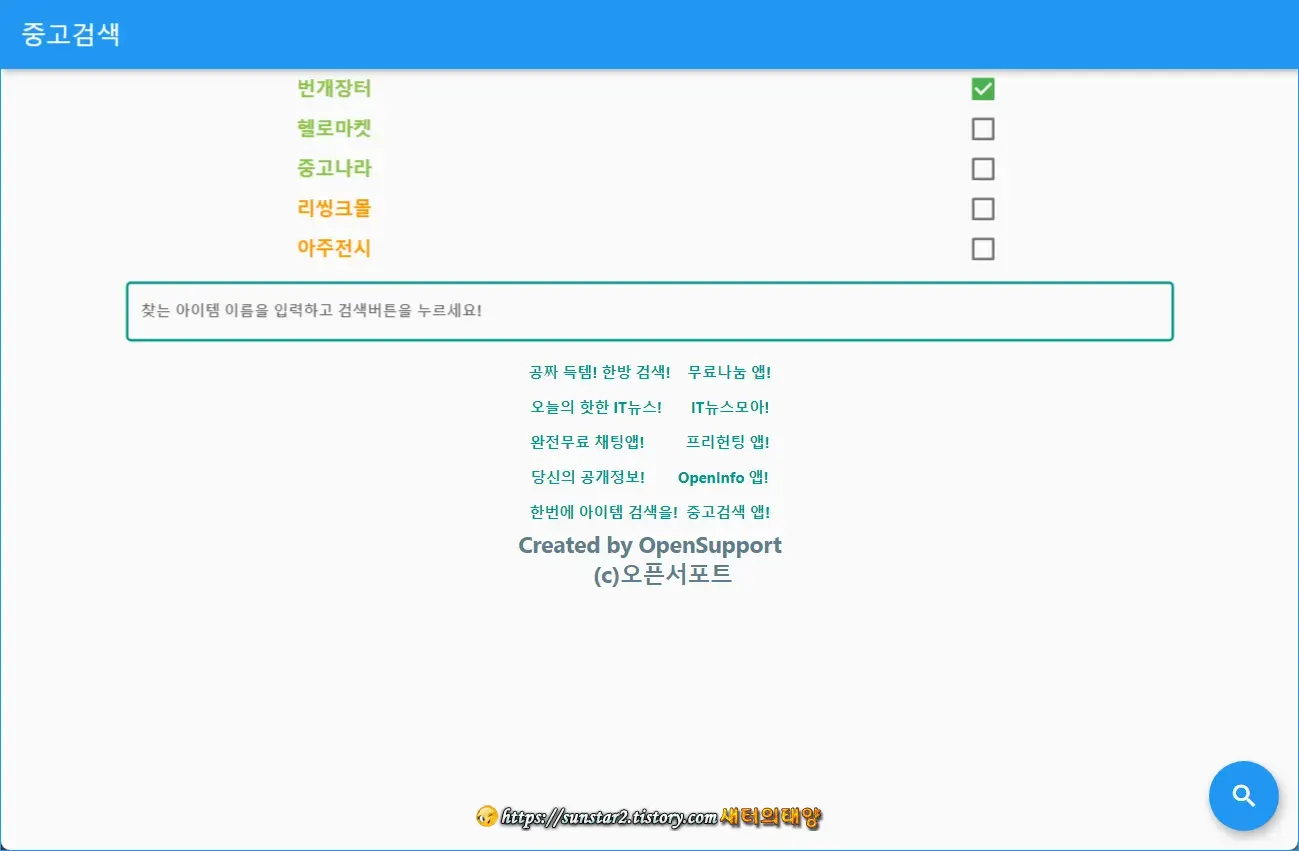Check the 아주전시 checkbox

[x=982, y=248]
